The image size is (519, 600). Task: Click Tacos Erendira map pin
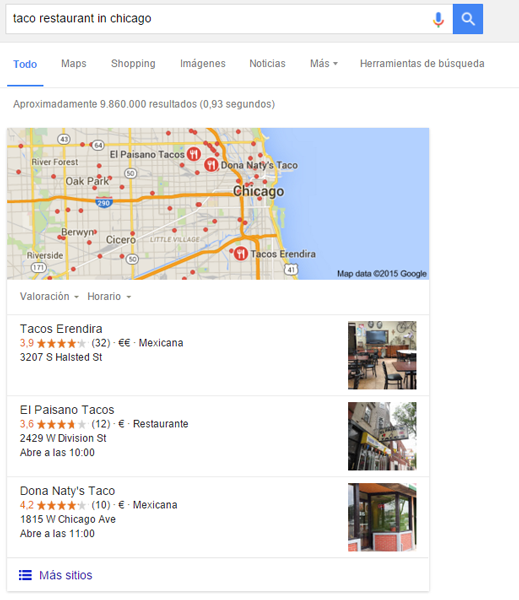(x=241, y=253)
